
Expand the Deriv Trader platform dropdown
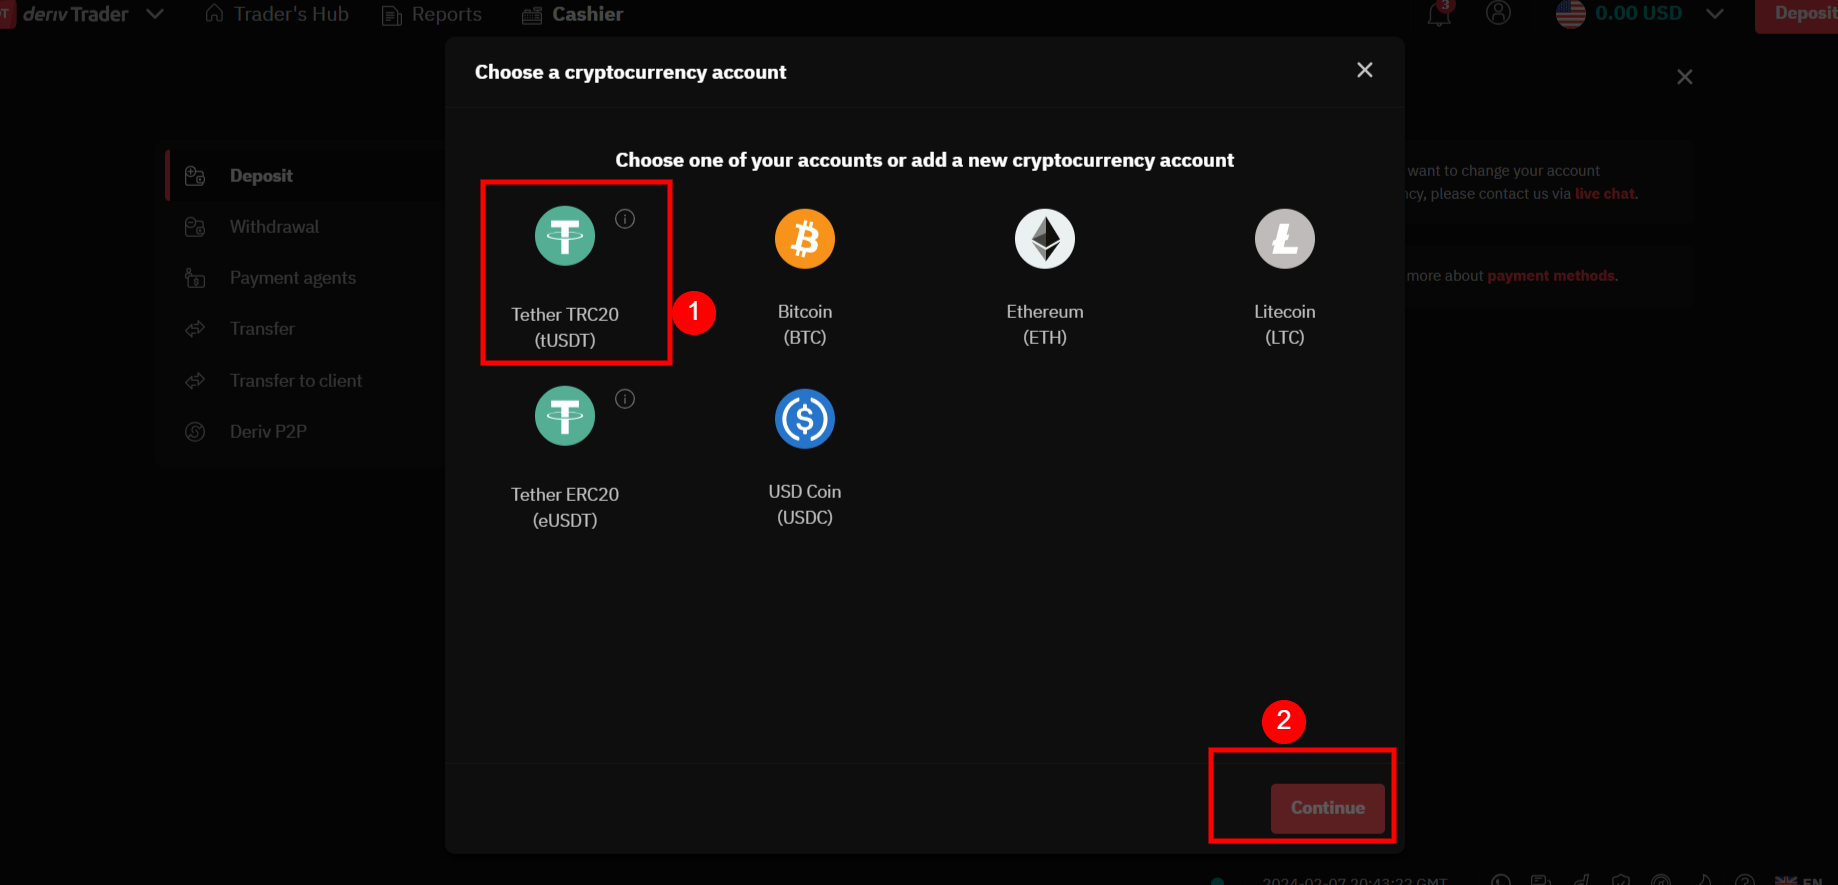click(x=155, y=14)
